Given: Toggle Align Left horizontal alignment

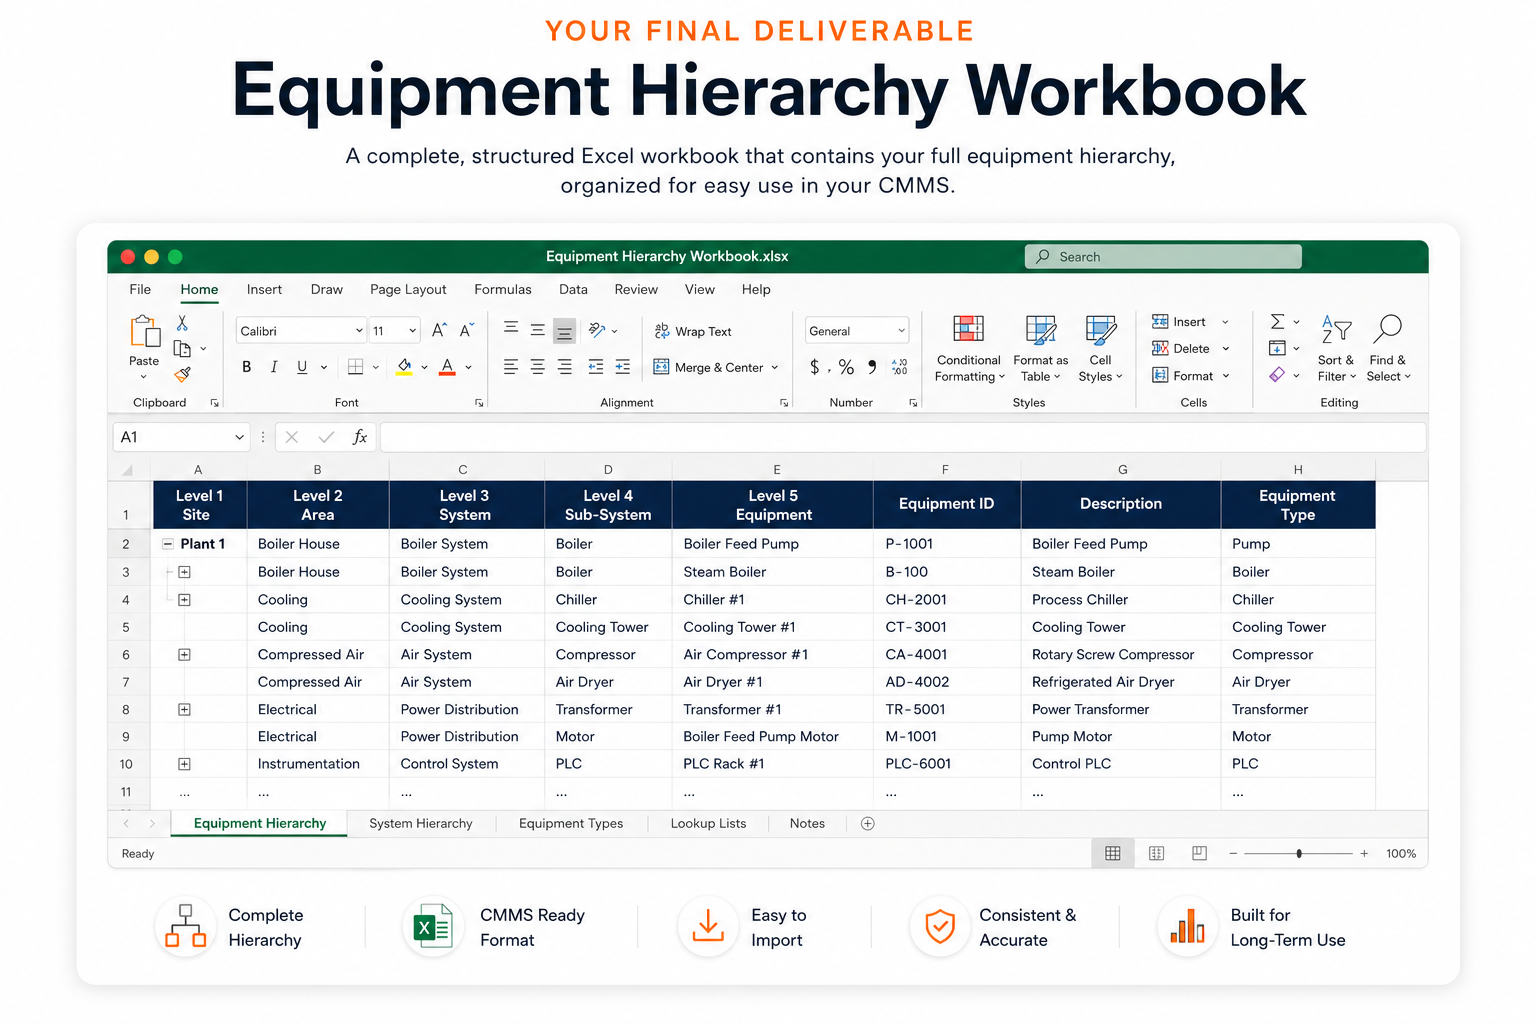Looking at the screenshot, I should tap(511, 367).
